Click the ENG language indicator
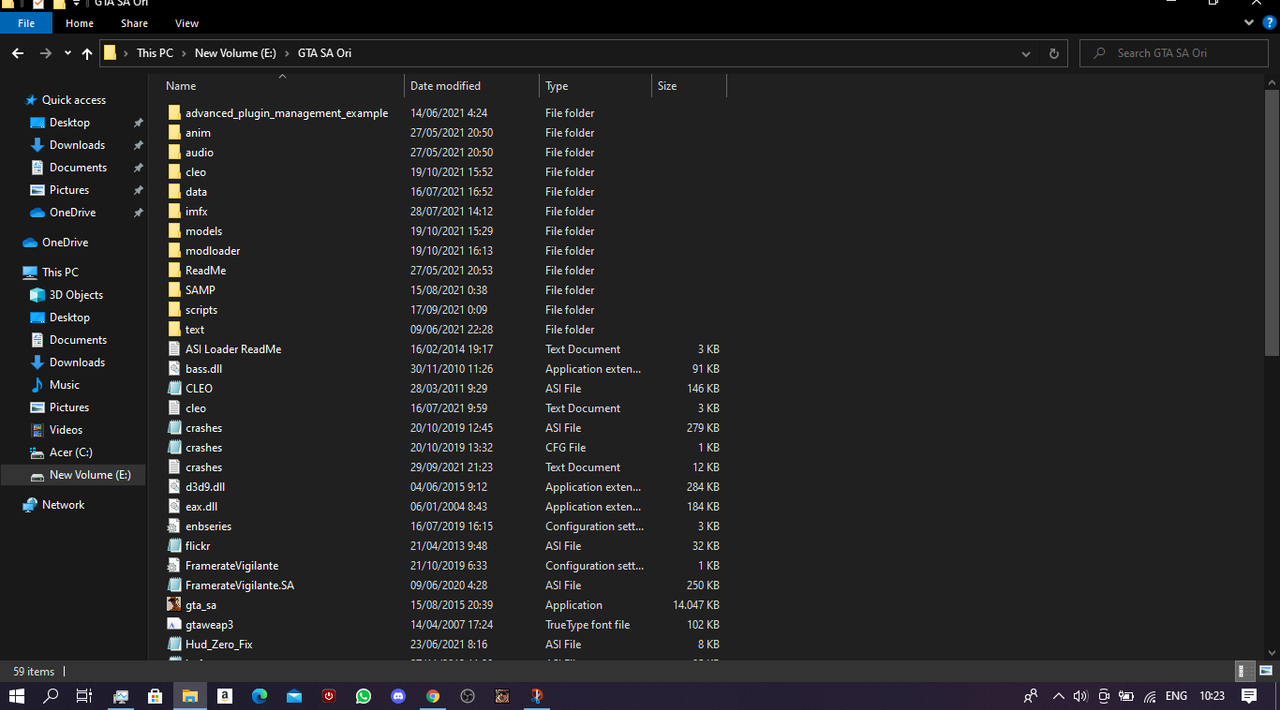This screenshot has width=1280, height=710. click(x=1176, y=696)
